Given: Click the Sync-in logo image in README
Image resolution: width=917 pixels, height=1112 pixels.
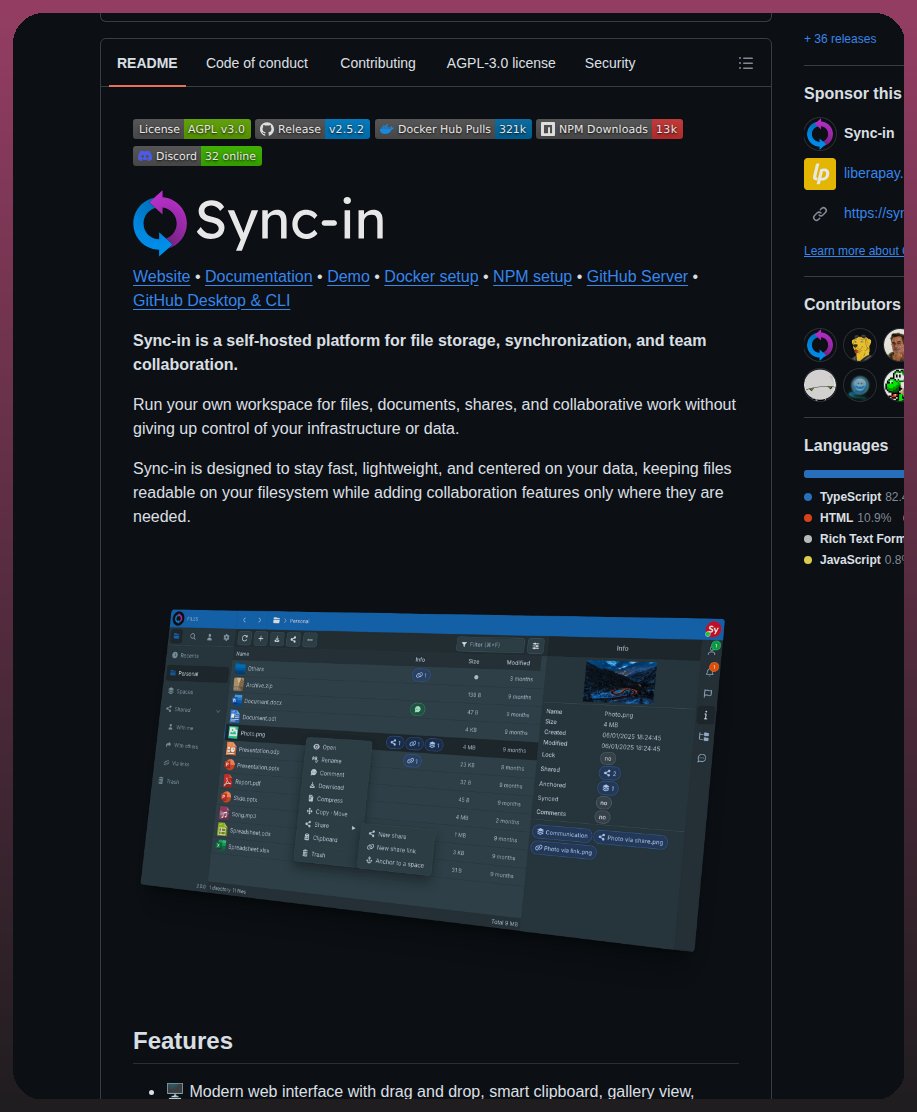Looking at the screenshot, I should (259, 222).
